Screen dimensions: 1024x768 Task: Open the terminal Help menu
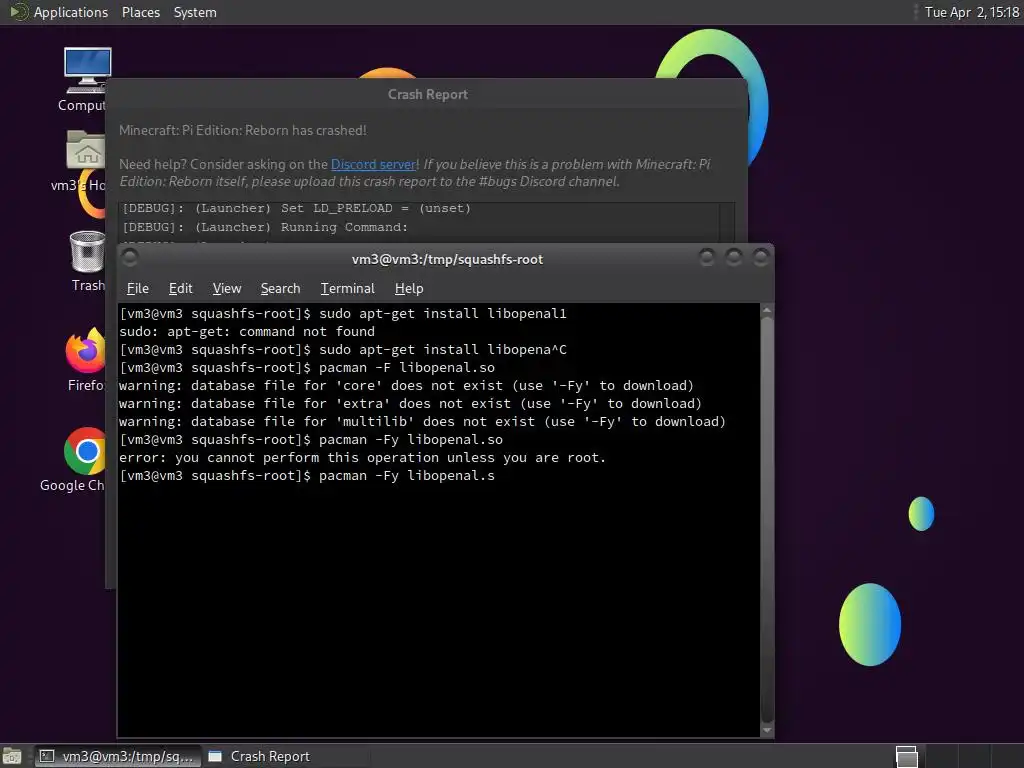409,289
